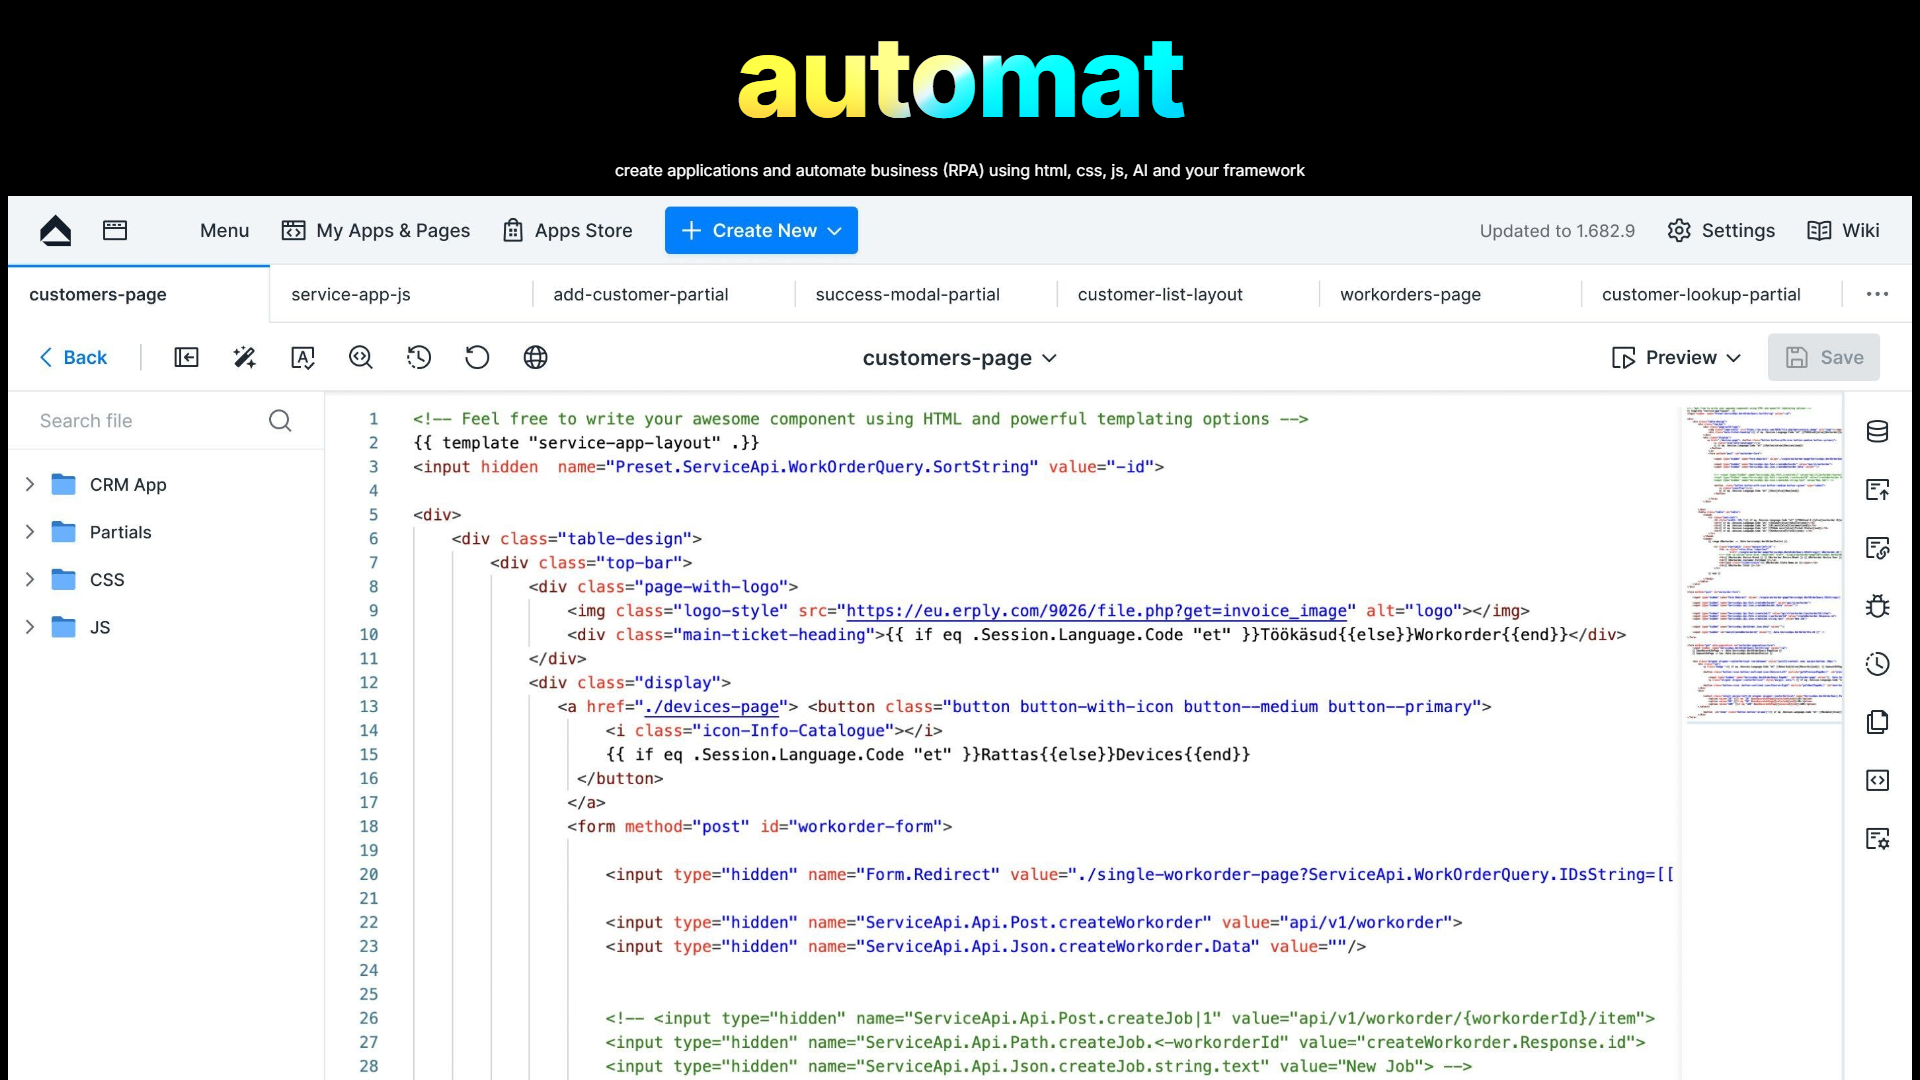
Task: Click the refresh/reset icon in the toolbar
Action: (477, 357)
